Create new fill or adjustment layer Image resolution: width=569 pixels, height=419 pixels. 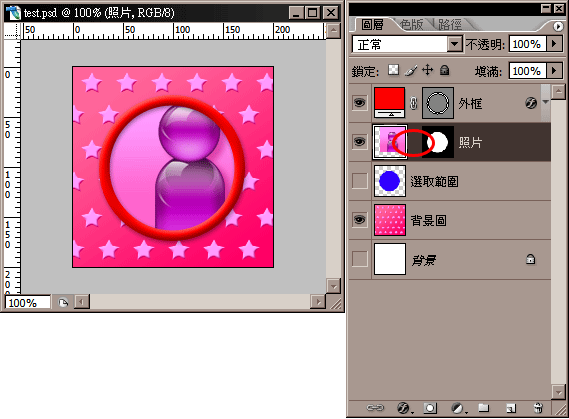tap(458, 408)
